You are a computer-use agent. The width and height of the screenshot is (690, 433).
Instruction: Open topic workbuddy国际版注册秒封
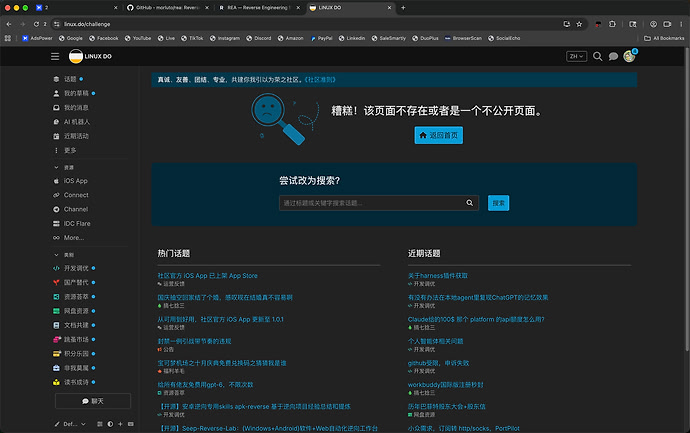(x=445, y=385)
